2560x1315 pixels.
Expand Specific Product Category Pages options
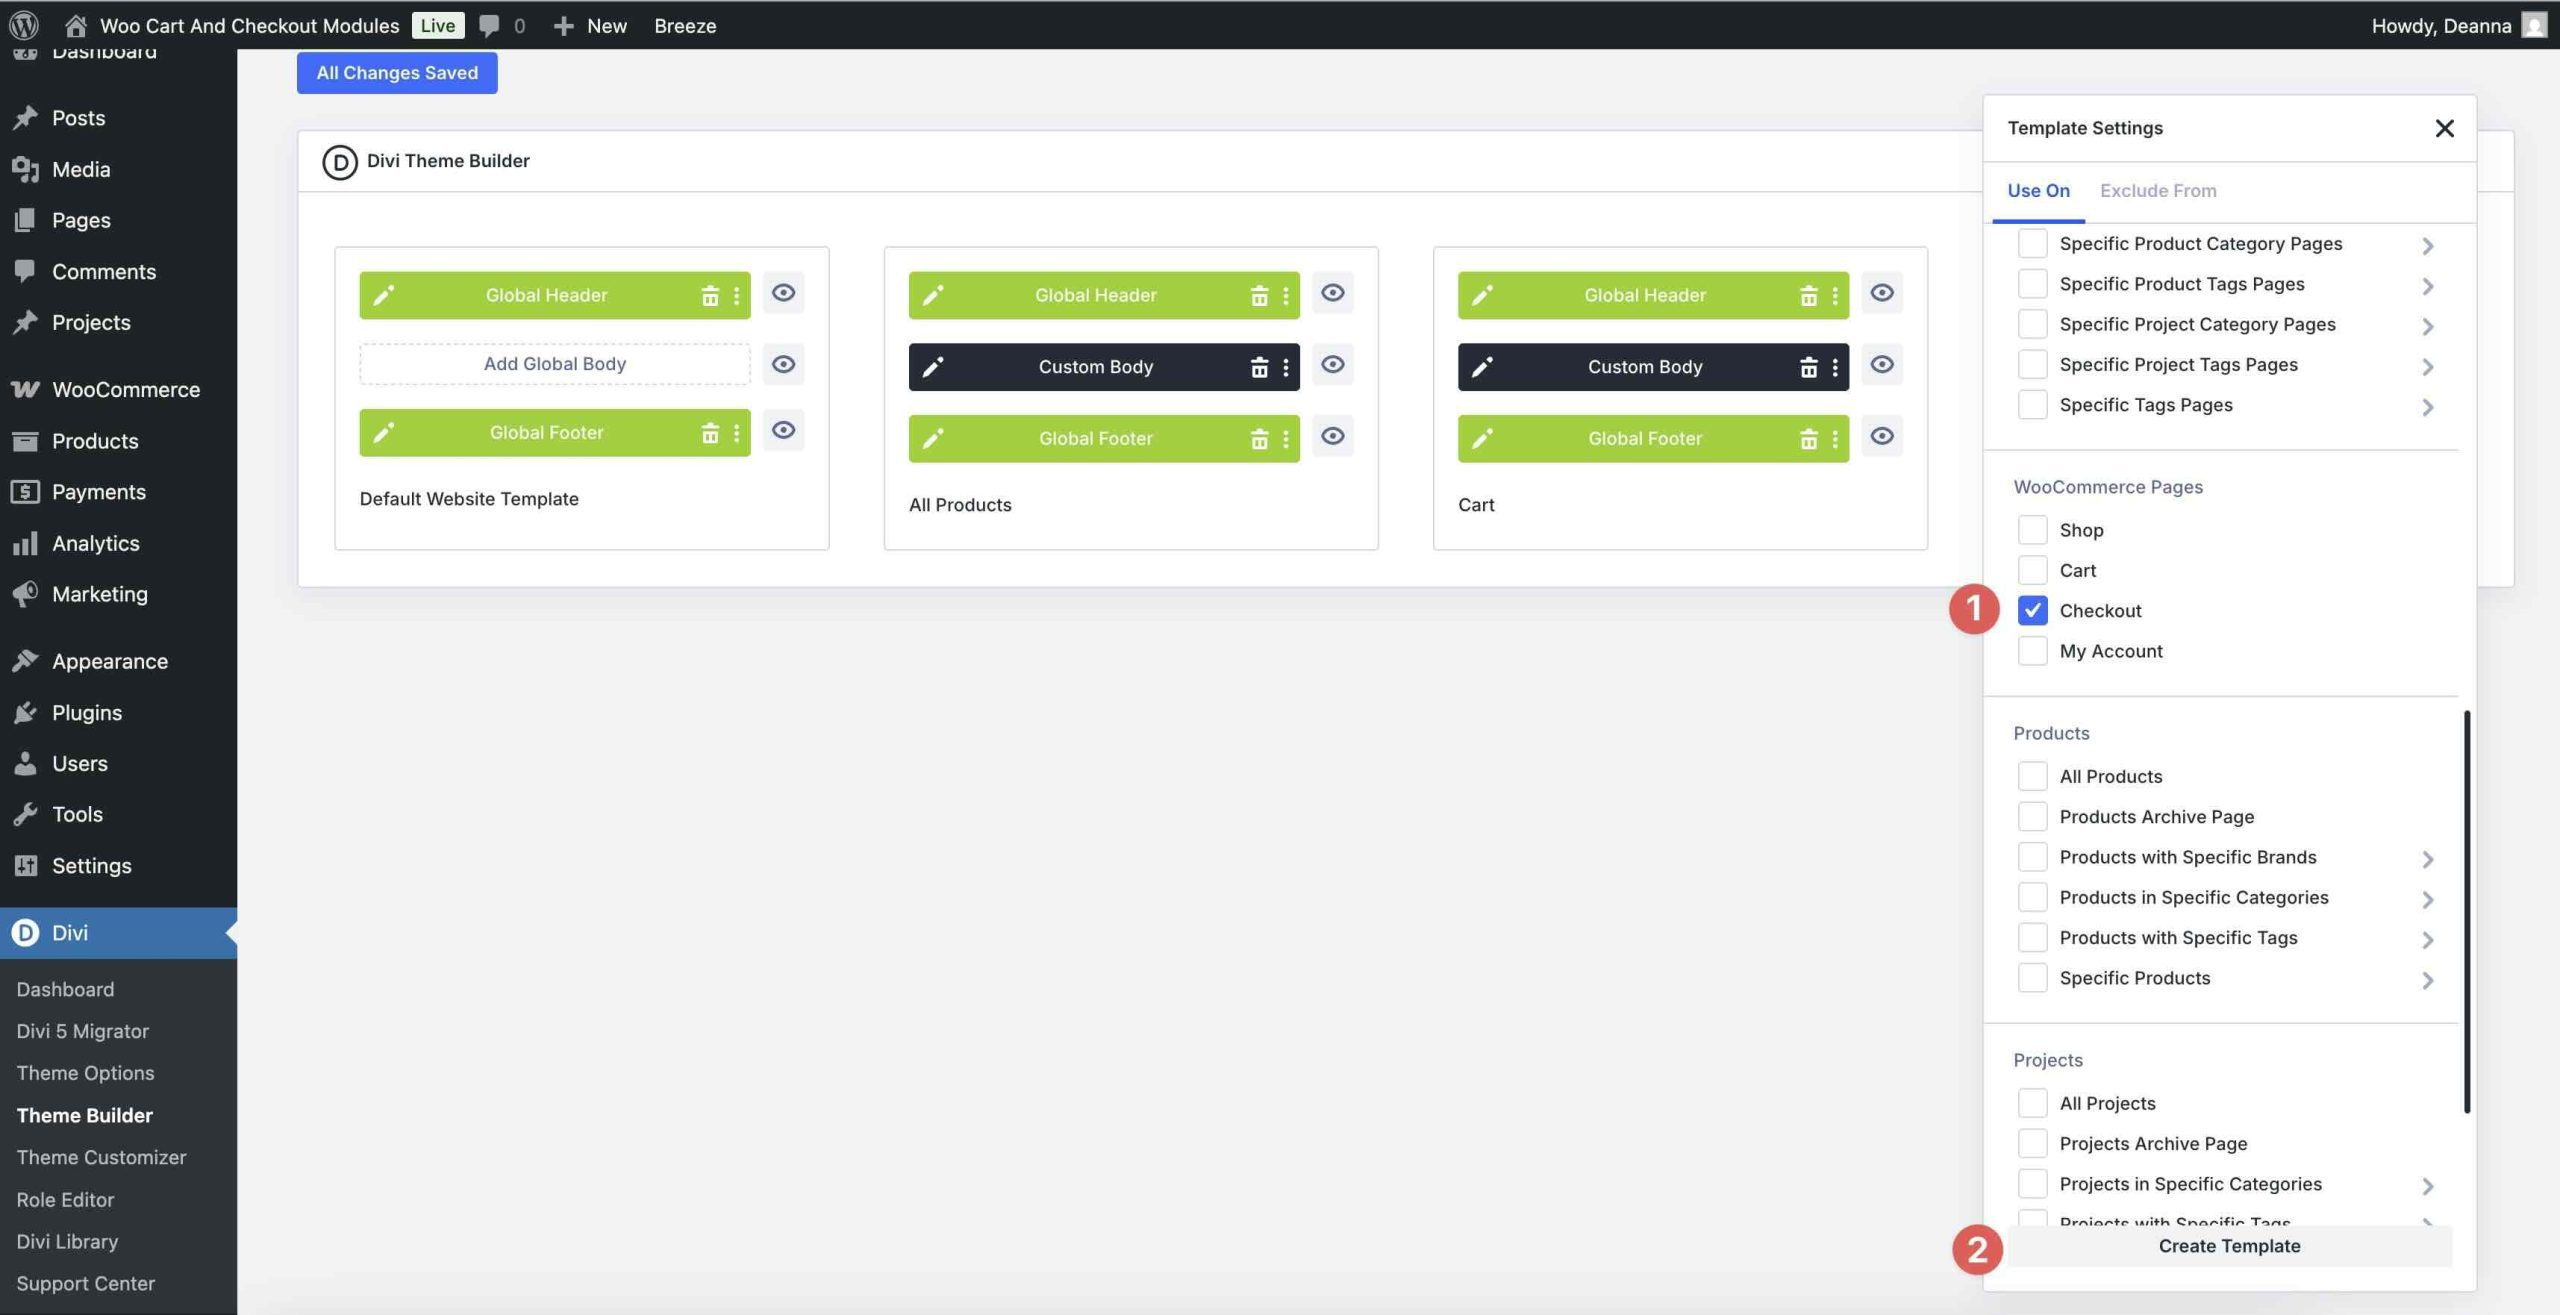click(x=2430, y=245)
